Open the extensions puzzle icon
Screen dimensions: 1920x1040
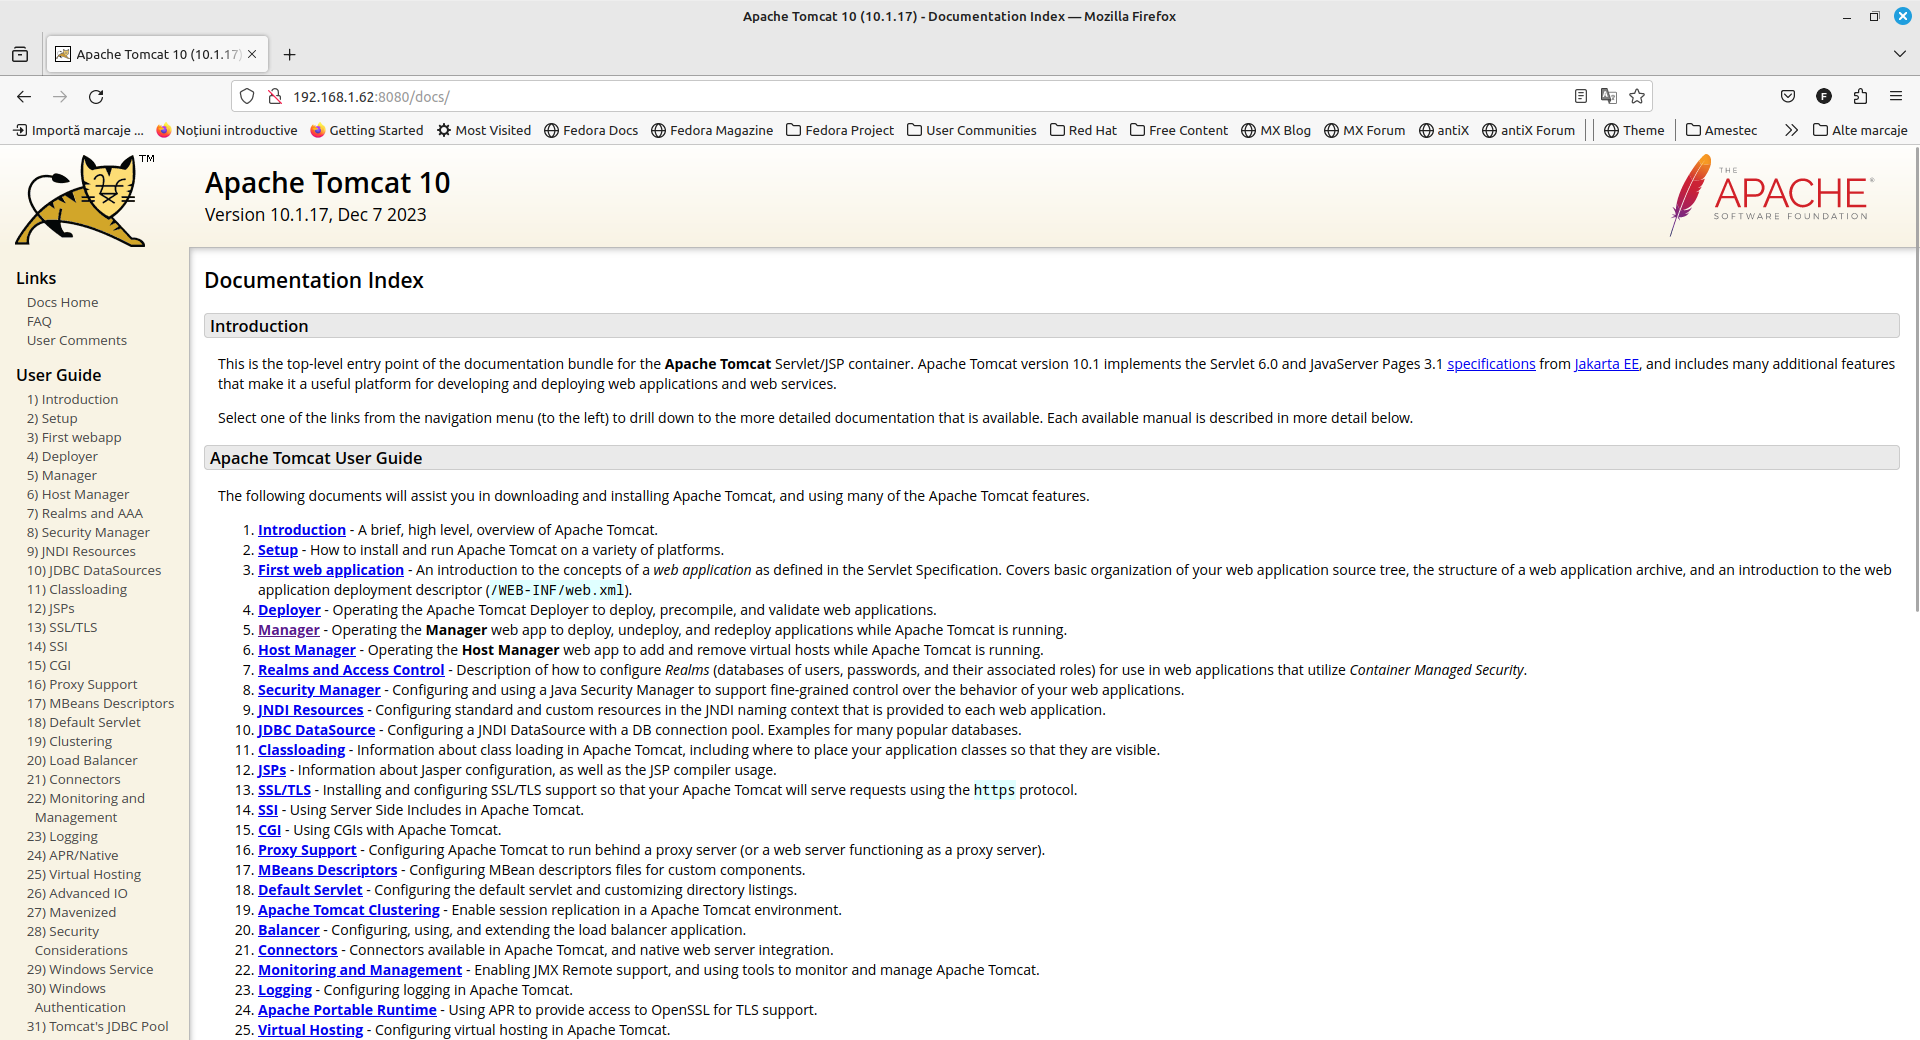(1860, 97)
